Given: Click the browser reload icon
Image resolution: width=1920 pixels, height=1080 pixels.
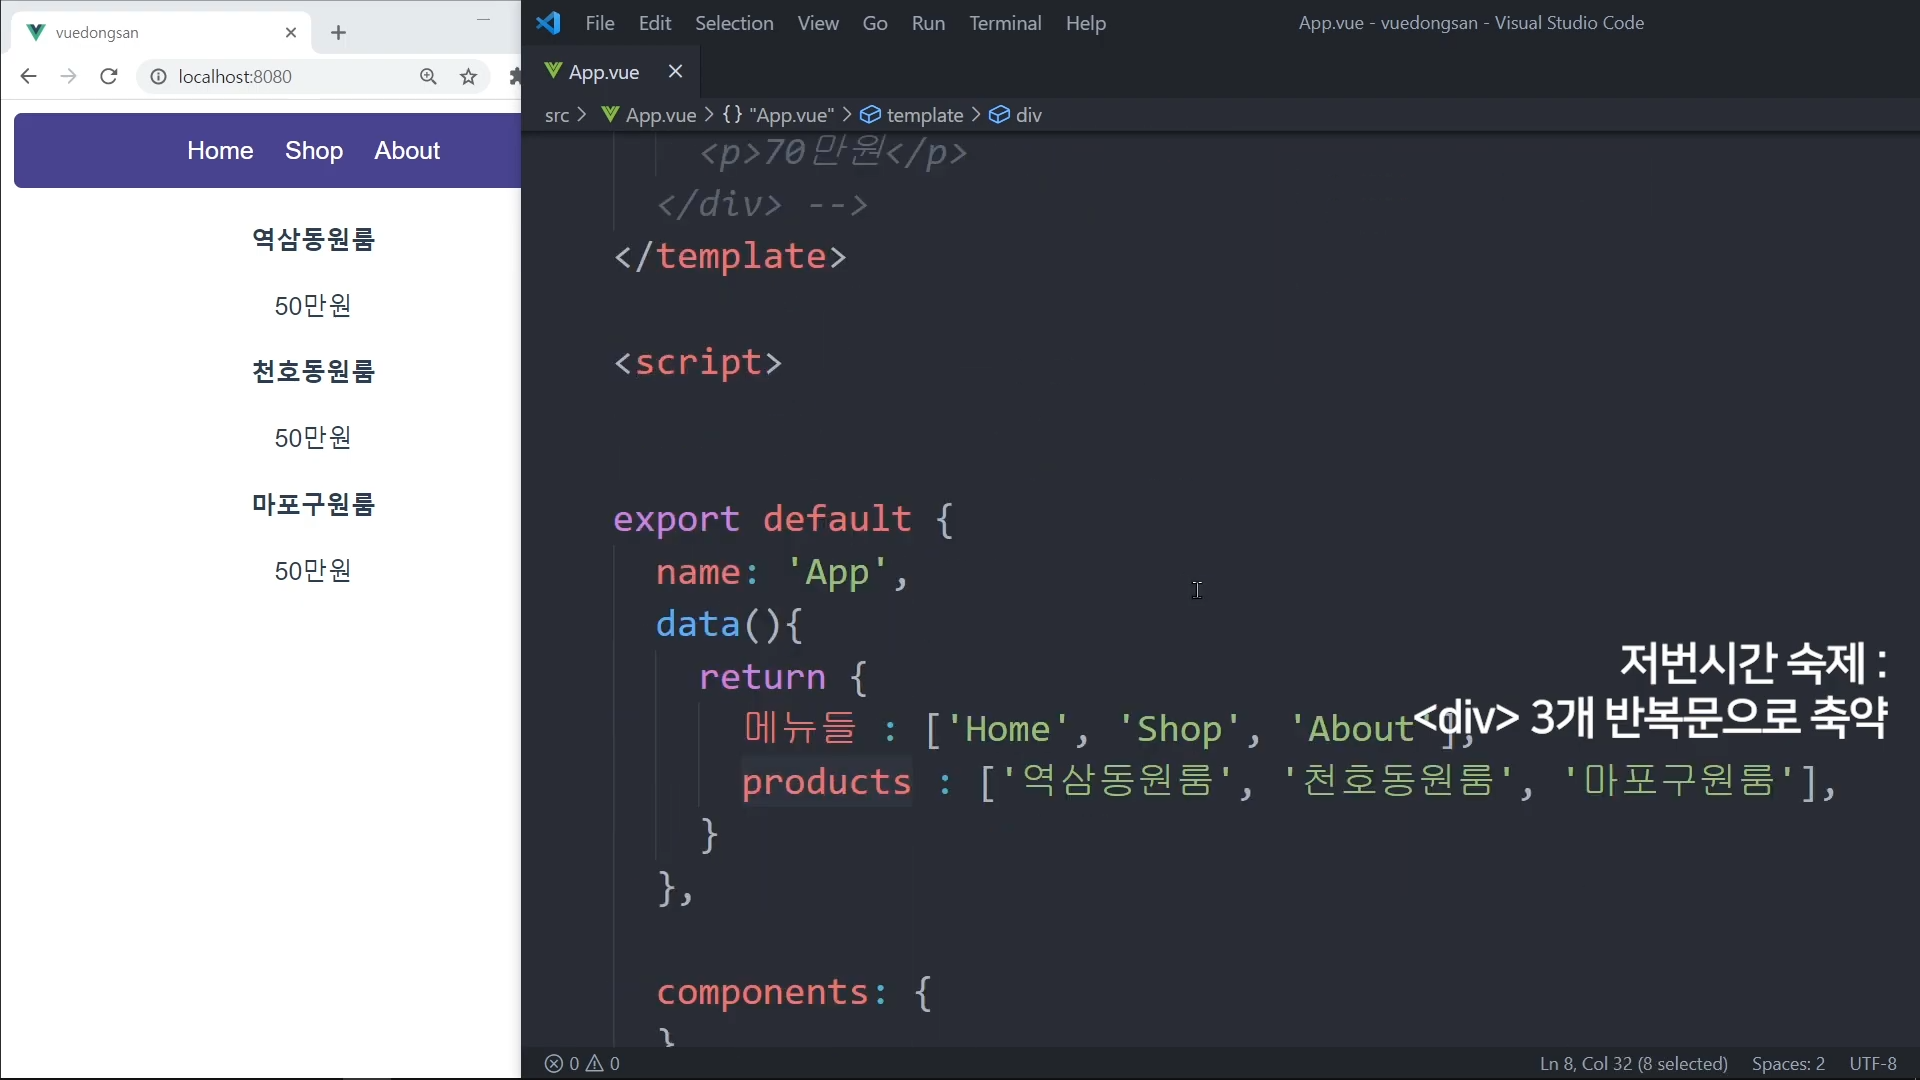Looking at the screenshot, I should [x=109, y=77].
